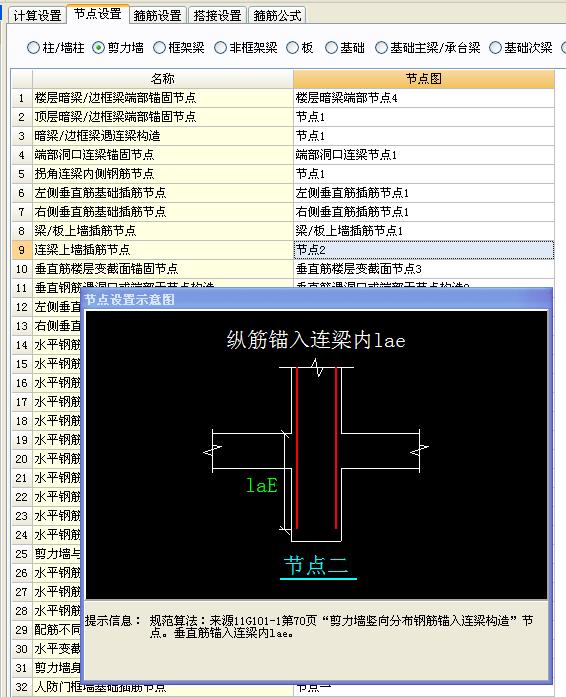Click cell 梁/板上墙插筋节点1
566x697 pixels.
(424, 231)
